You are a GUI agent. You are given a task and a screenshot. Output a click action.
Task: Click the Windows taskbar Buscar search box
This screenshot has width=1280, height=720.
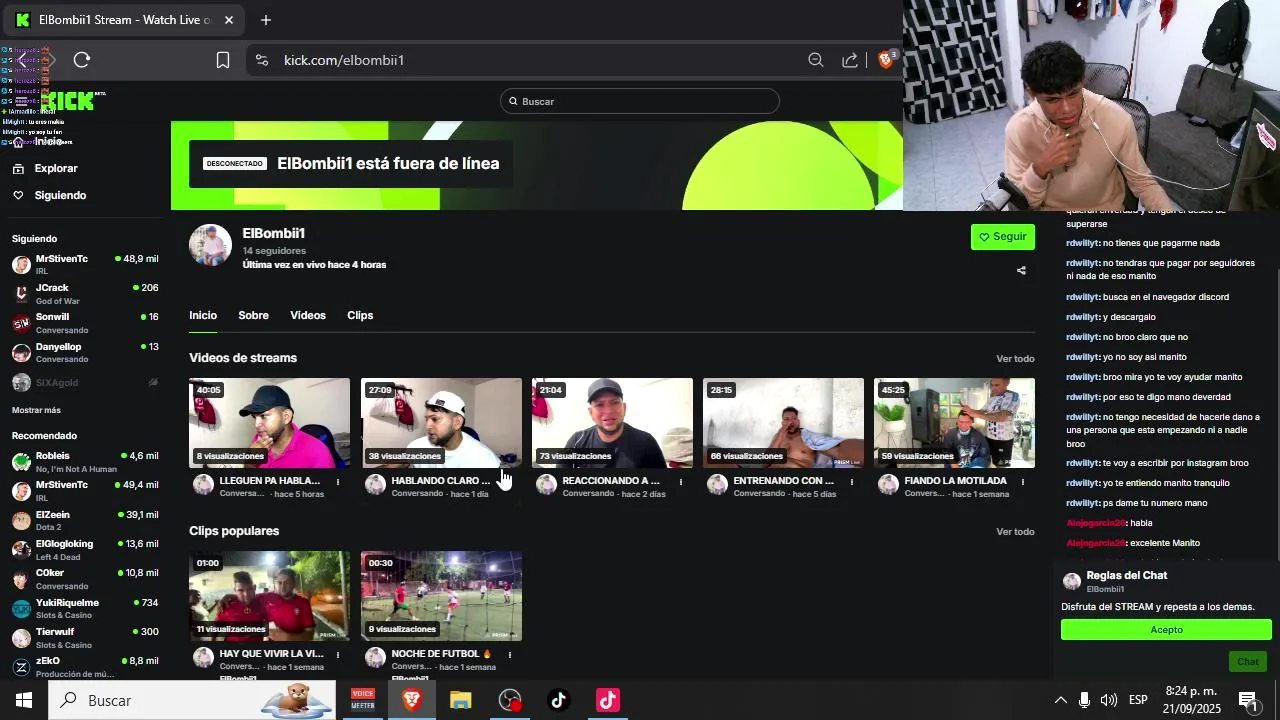[x=192, y=700]
